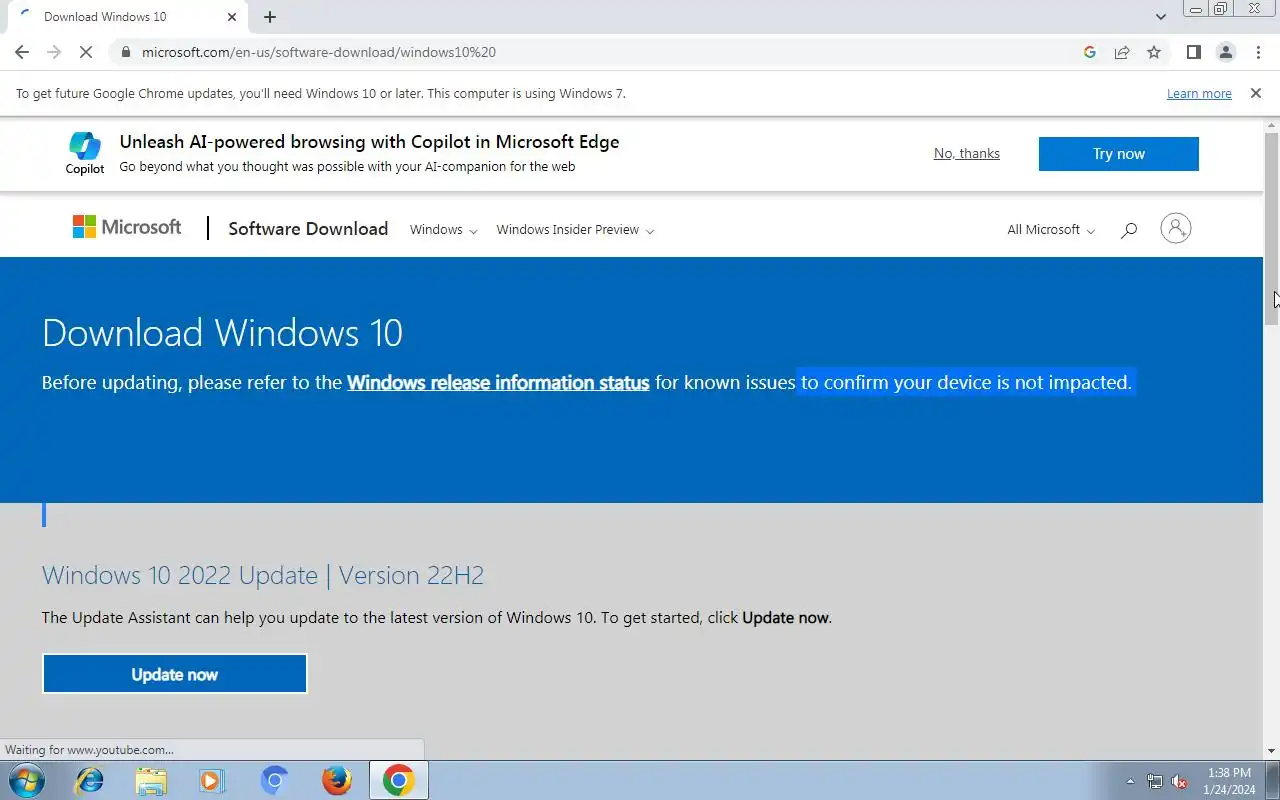Click the Download Windows 10 heading

pyautogui.click(x=222, y=333)
